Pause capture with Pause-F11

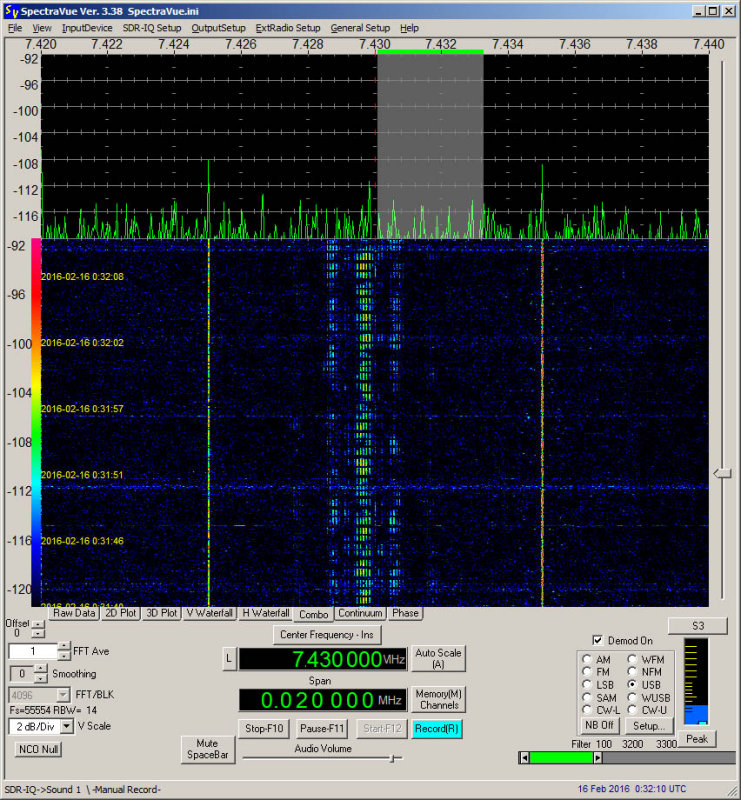(x=322, y=729)
